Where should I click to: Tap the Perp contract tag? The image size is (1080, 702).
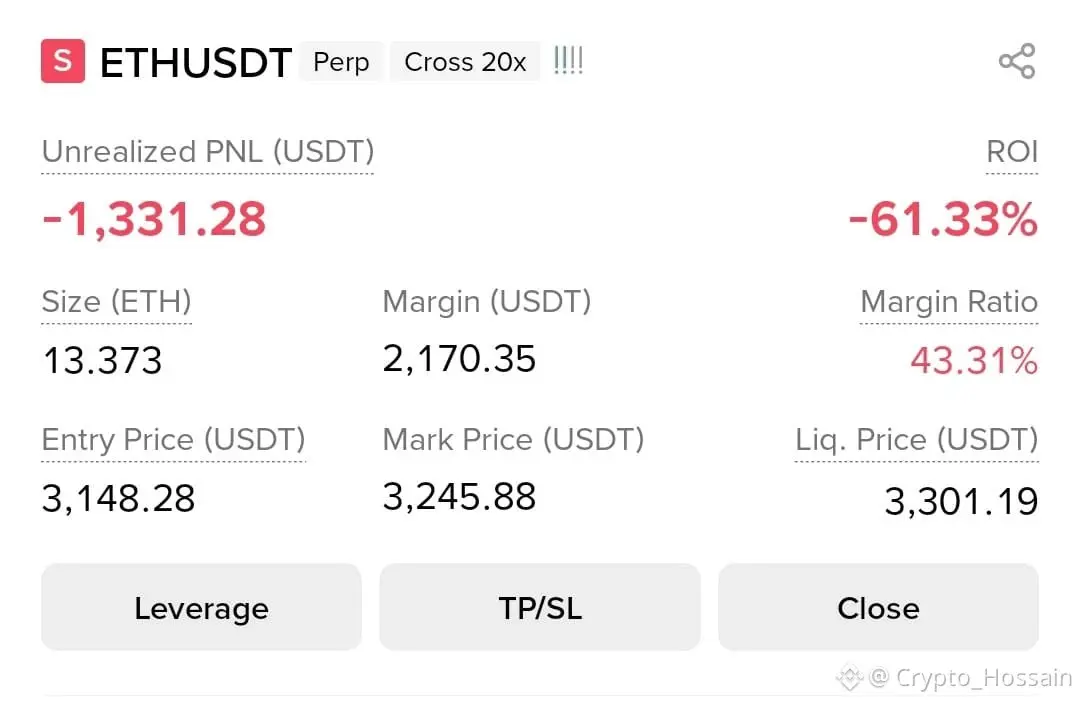[341, 62]
